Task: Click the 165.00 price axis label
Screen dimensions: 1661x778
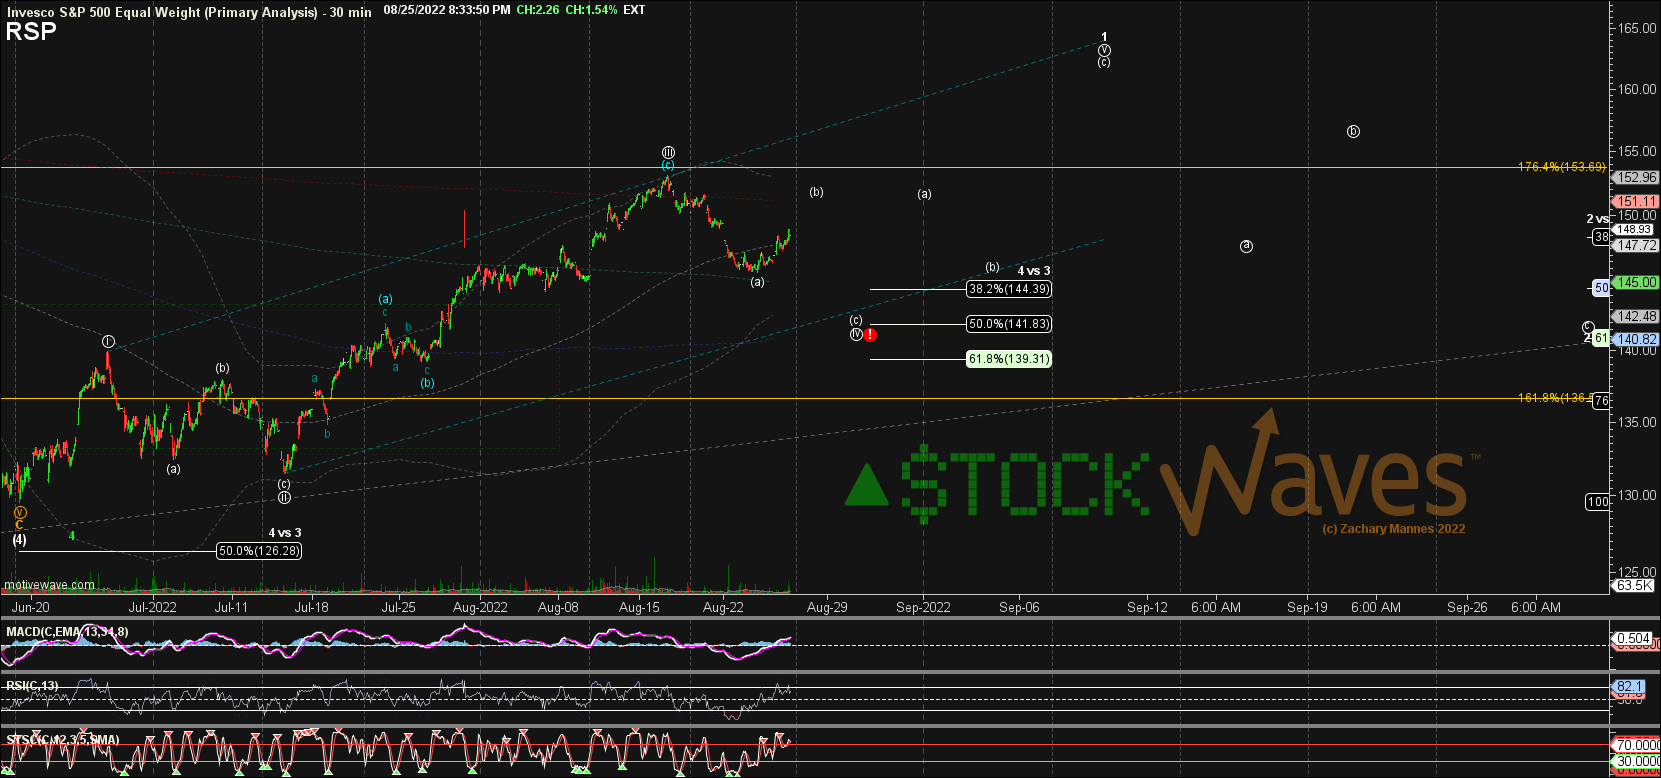Action: click(1638, 29)
